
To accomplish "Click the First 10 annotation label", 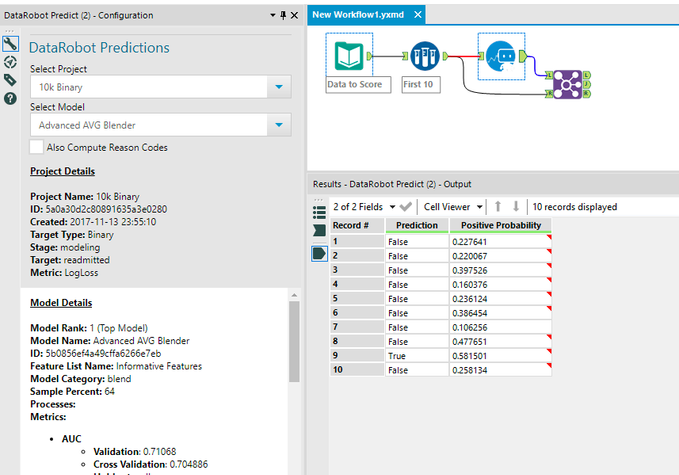I will (x=420, y=84).
